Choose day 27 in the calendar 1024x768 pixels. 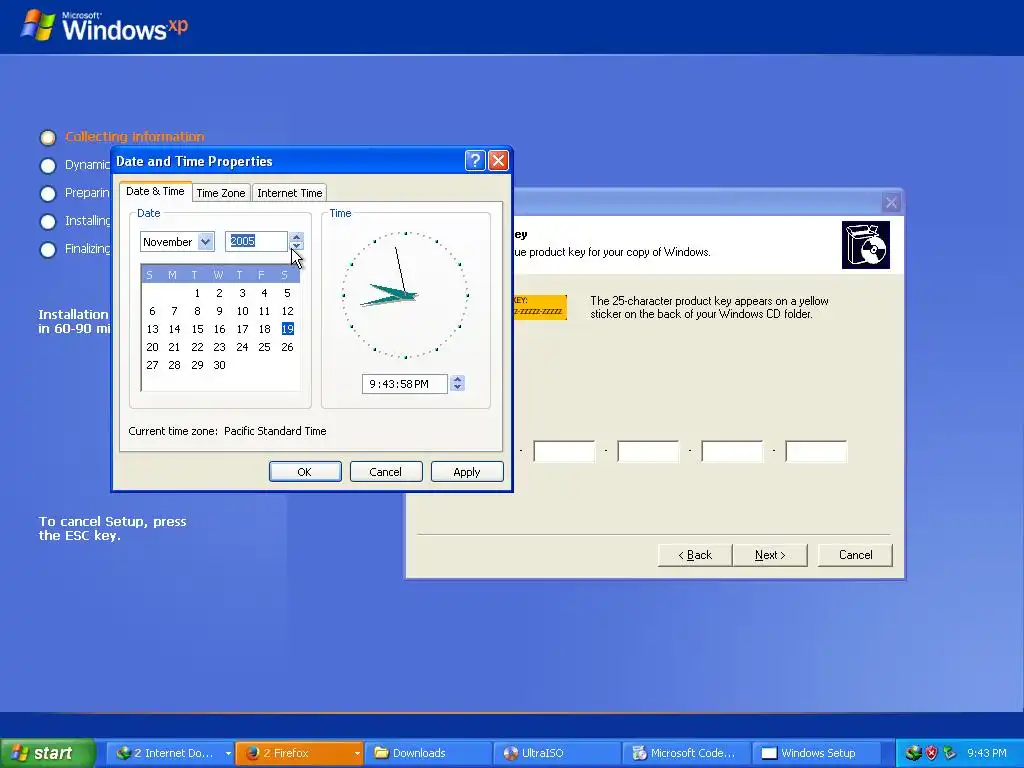152,365
